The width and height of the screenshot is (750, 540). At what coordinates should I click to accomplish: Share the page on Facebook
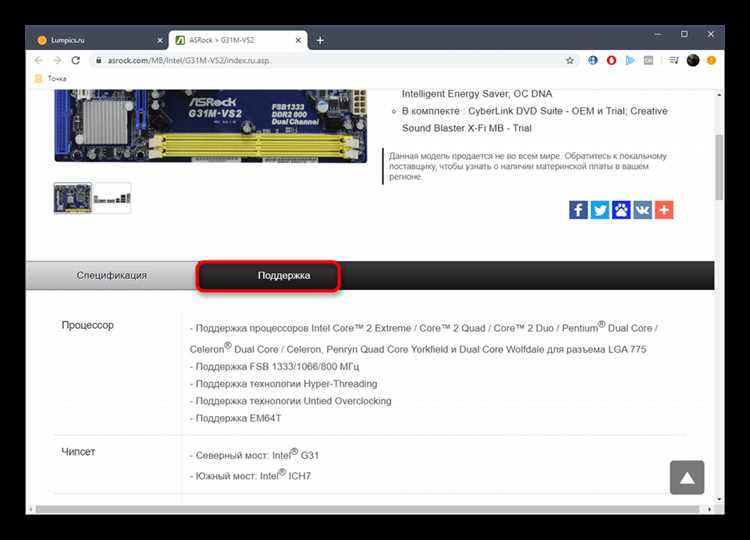pyautogui.click(x=578, y=210)
